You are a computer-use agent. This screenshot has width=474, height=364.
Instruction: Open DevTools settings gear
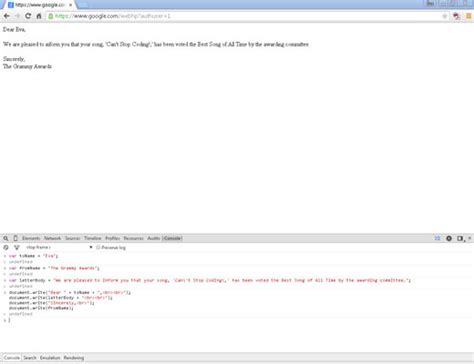pos(449,238)
